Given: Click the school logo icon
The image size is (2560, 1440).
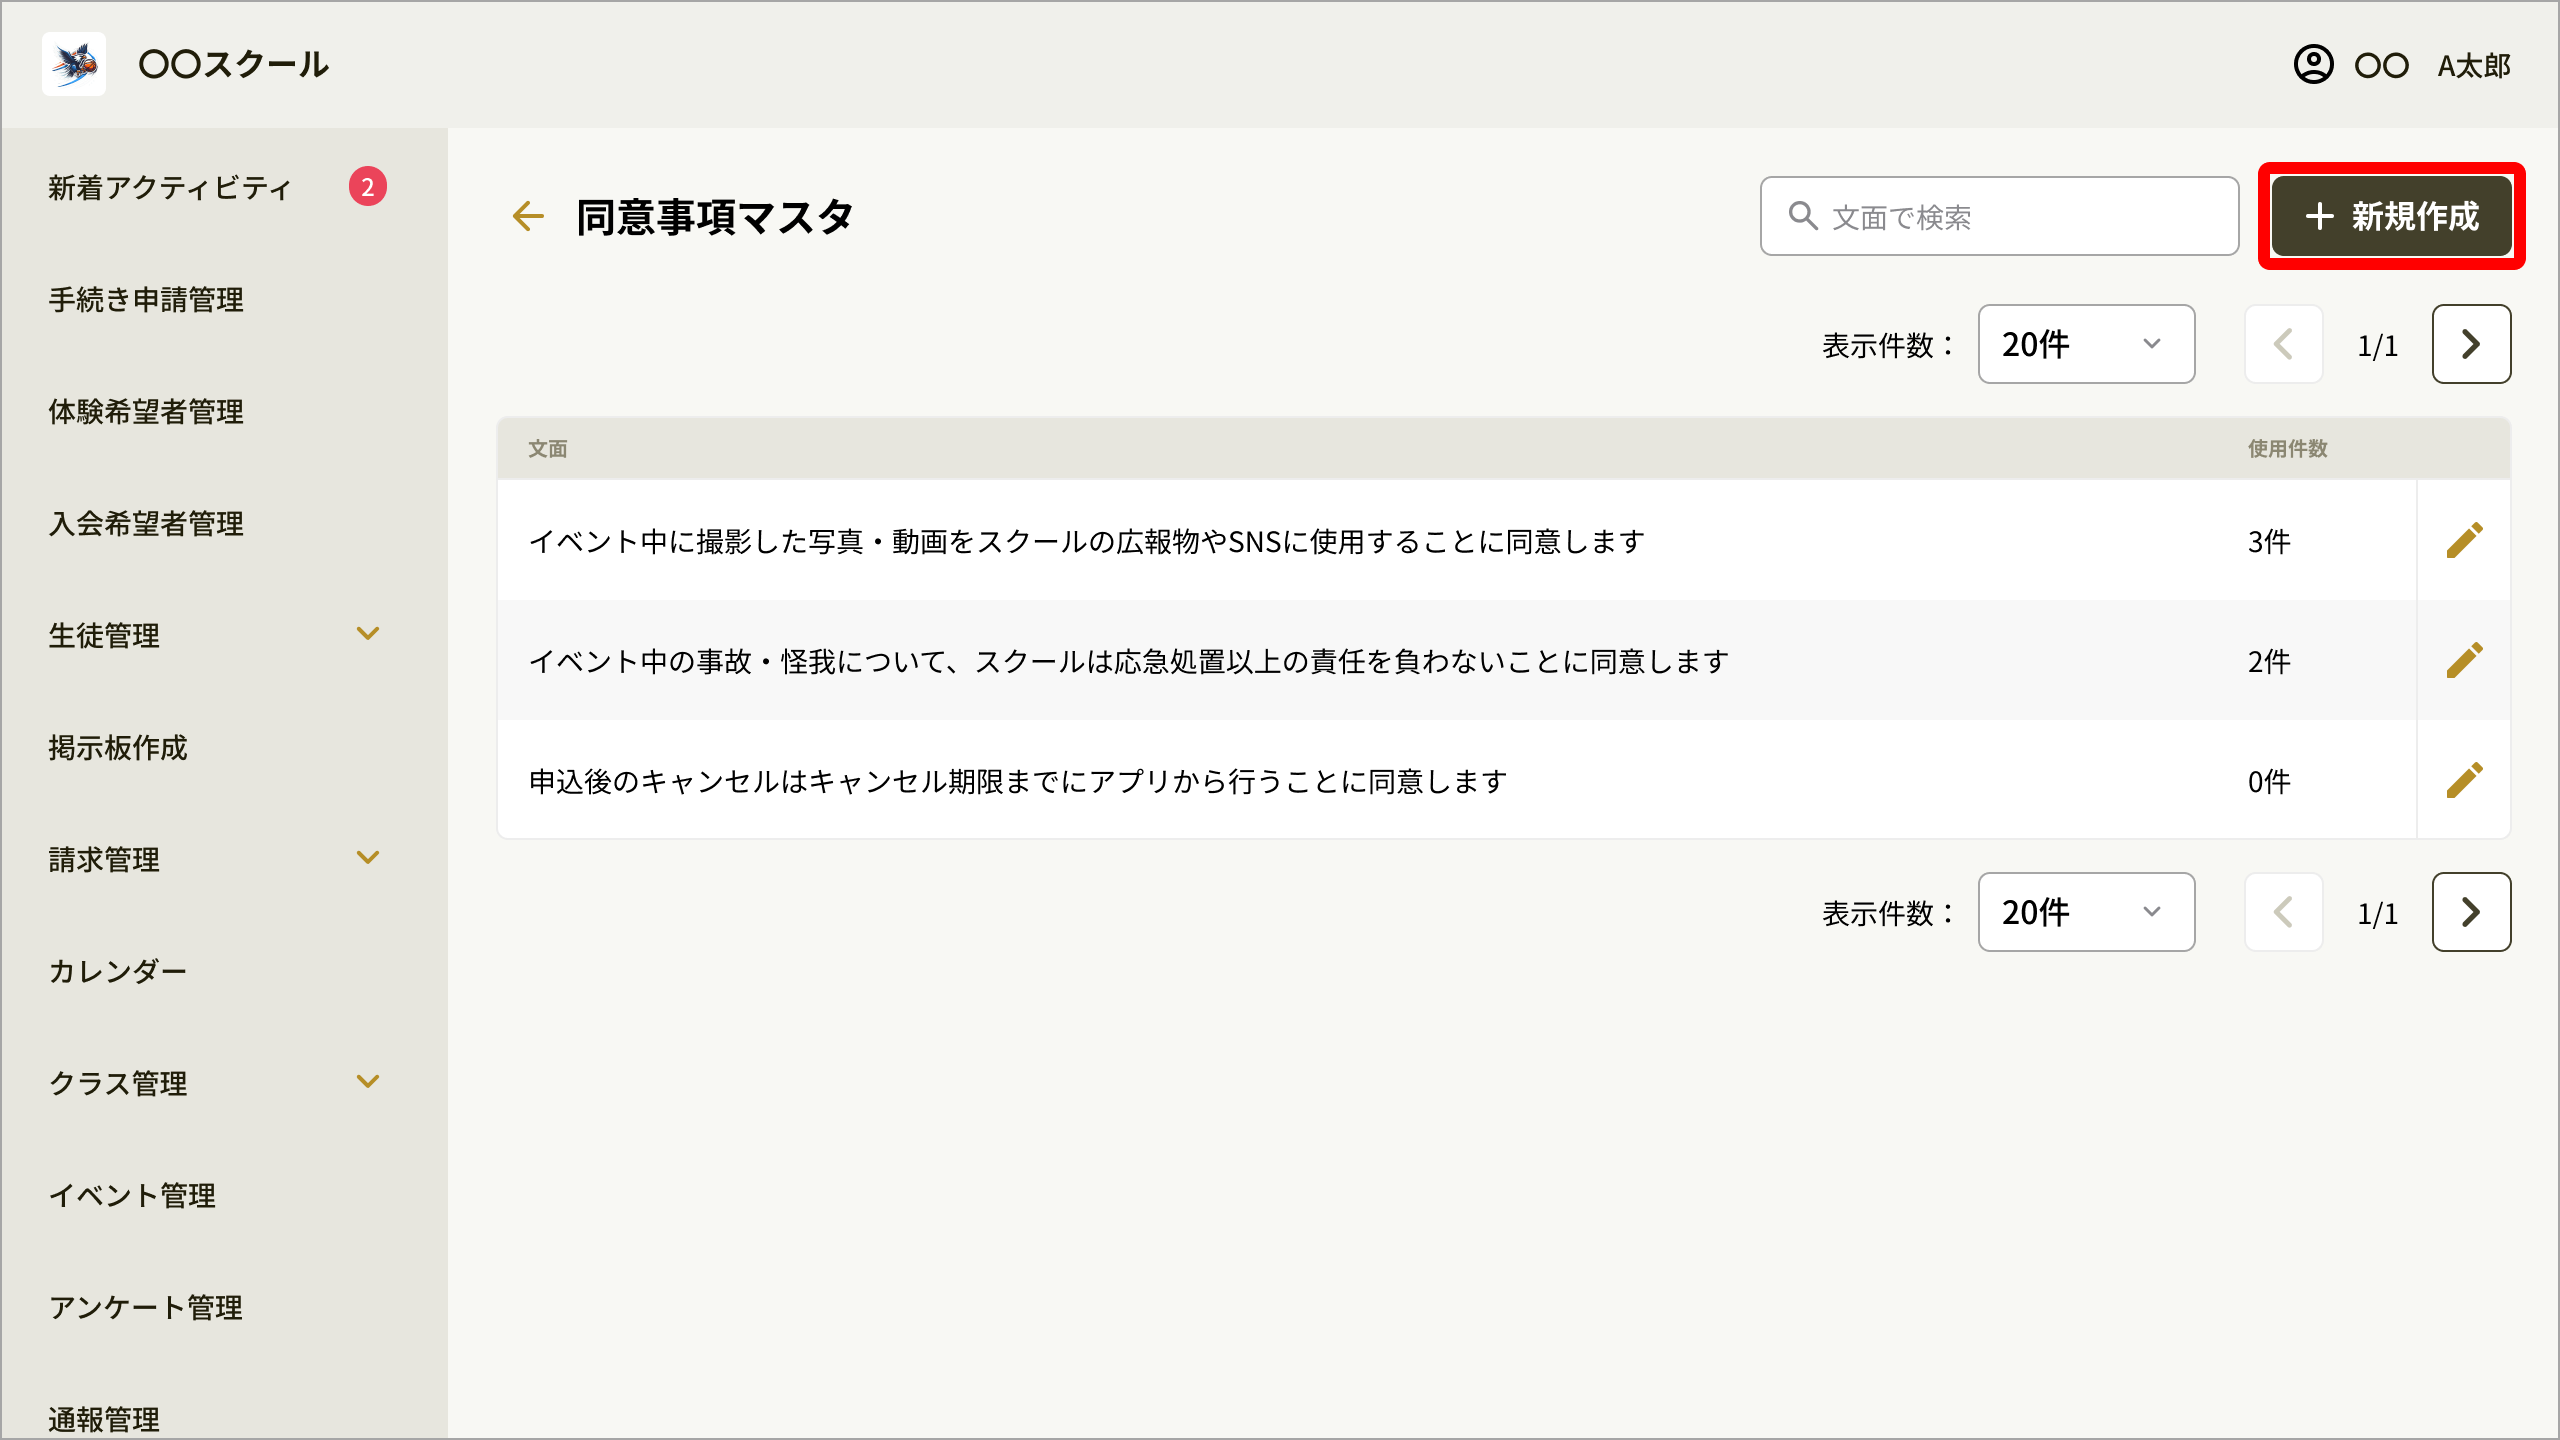Looking at the screenshot, I should click(x=74, y=64).
